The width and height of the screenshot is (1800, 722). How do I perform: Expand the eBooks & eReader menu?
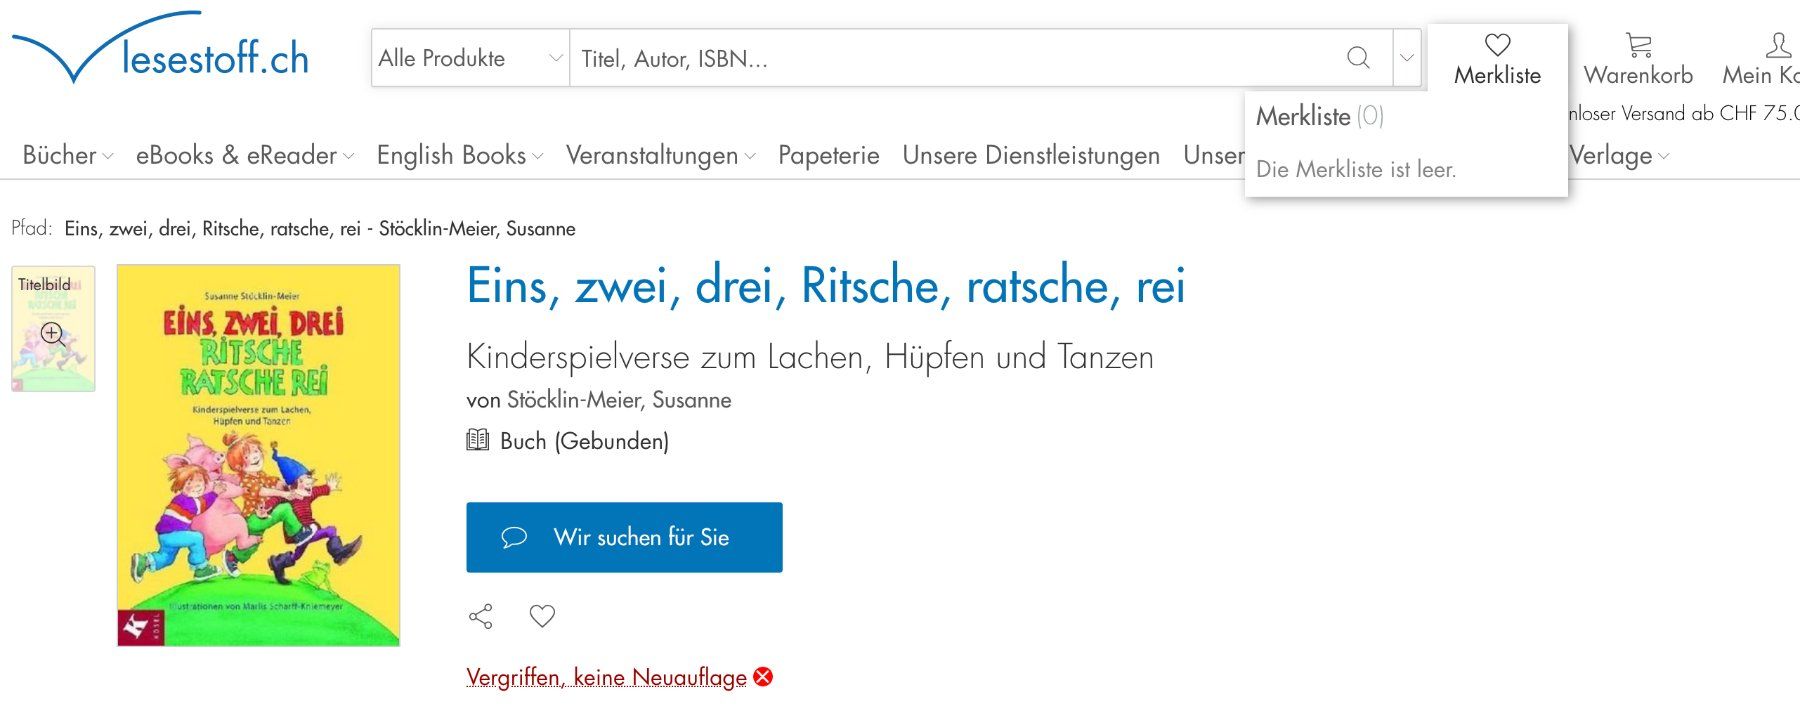245,156
